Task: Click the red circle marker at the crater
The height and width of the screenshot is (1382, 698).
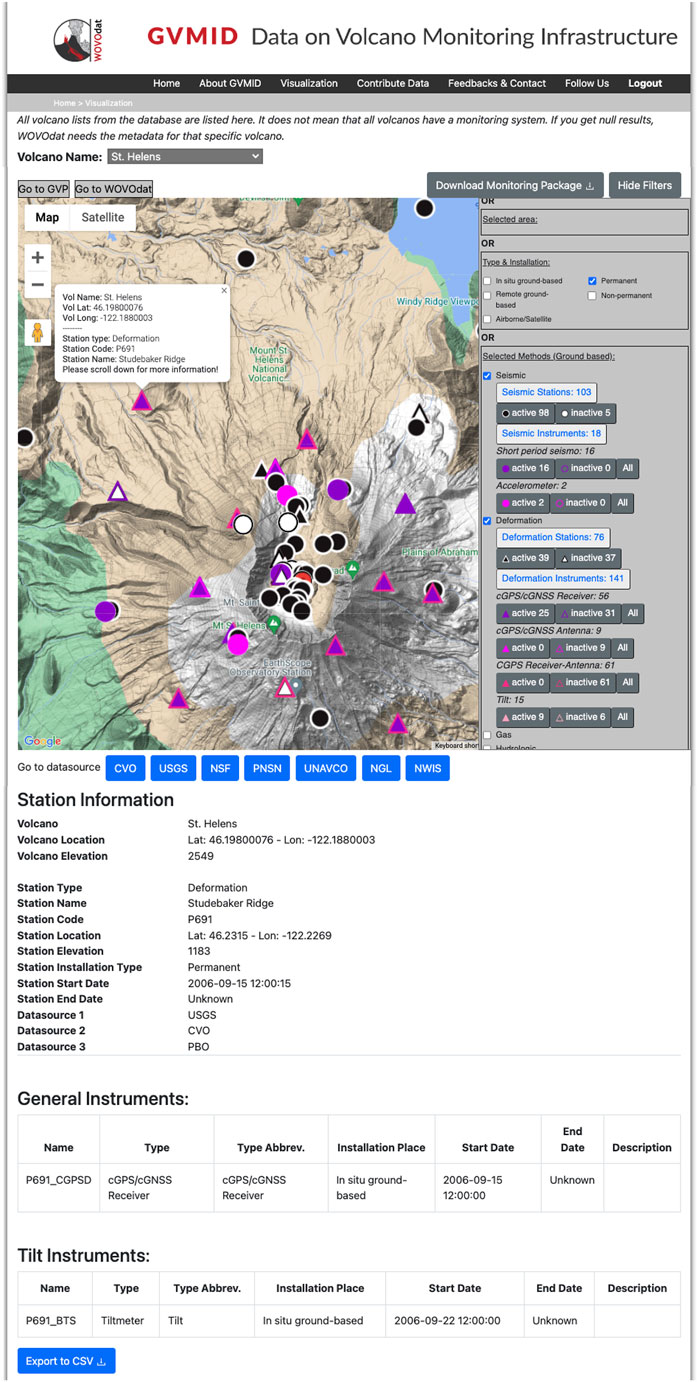Action: pyautogui.click(x=305, y=577)
